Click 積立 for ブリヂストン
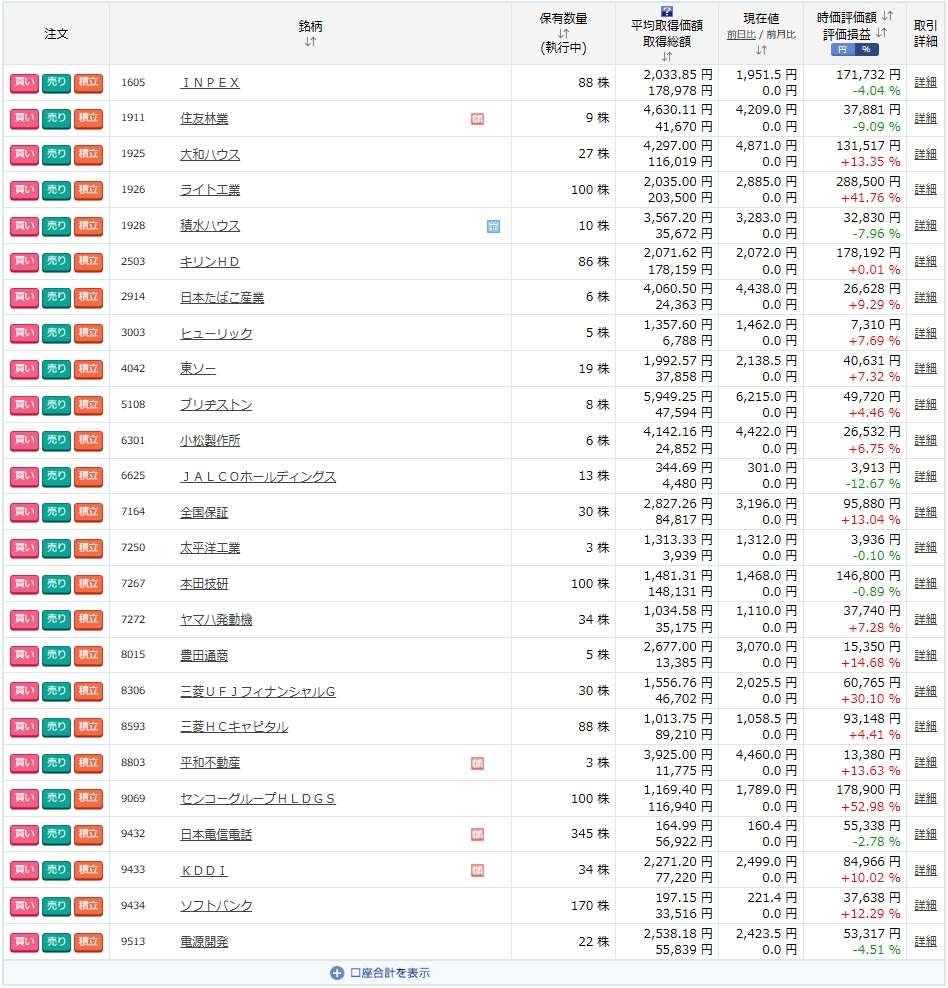948x988 pixels. coord(88,405)
